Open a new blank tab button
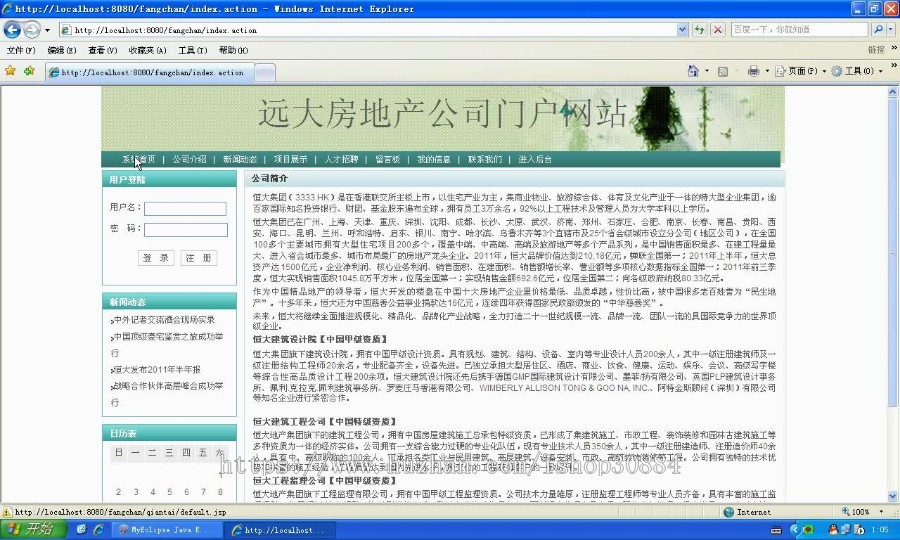The height and width of the screenshot is (540, 900). pos(265,72)
